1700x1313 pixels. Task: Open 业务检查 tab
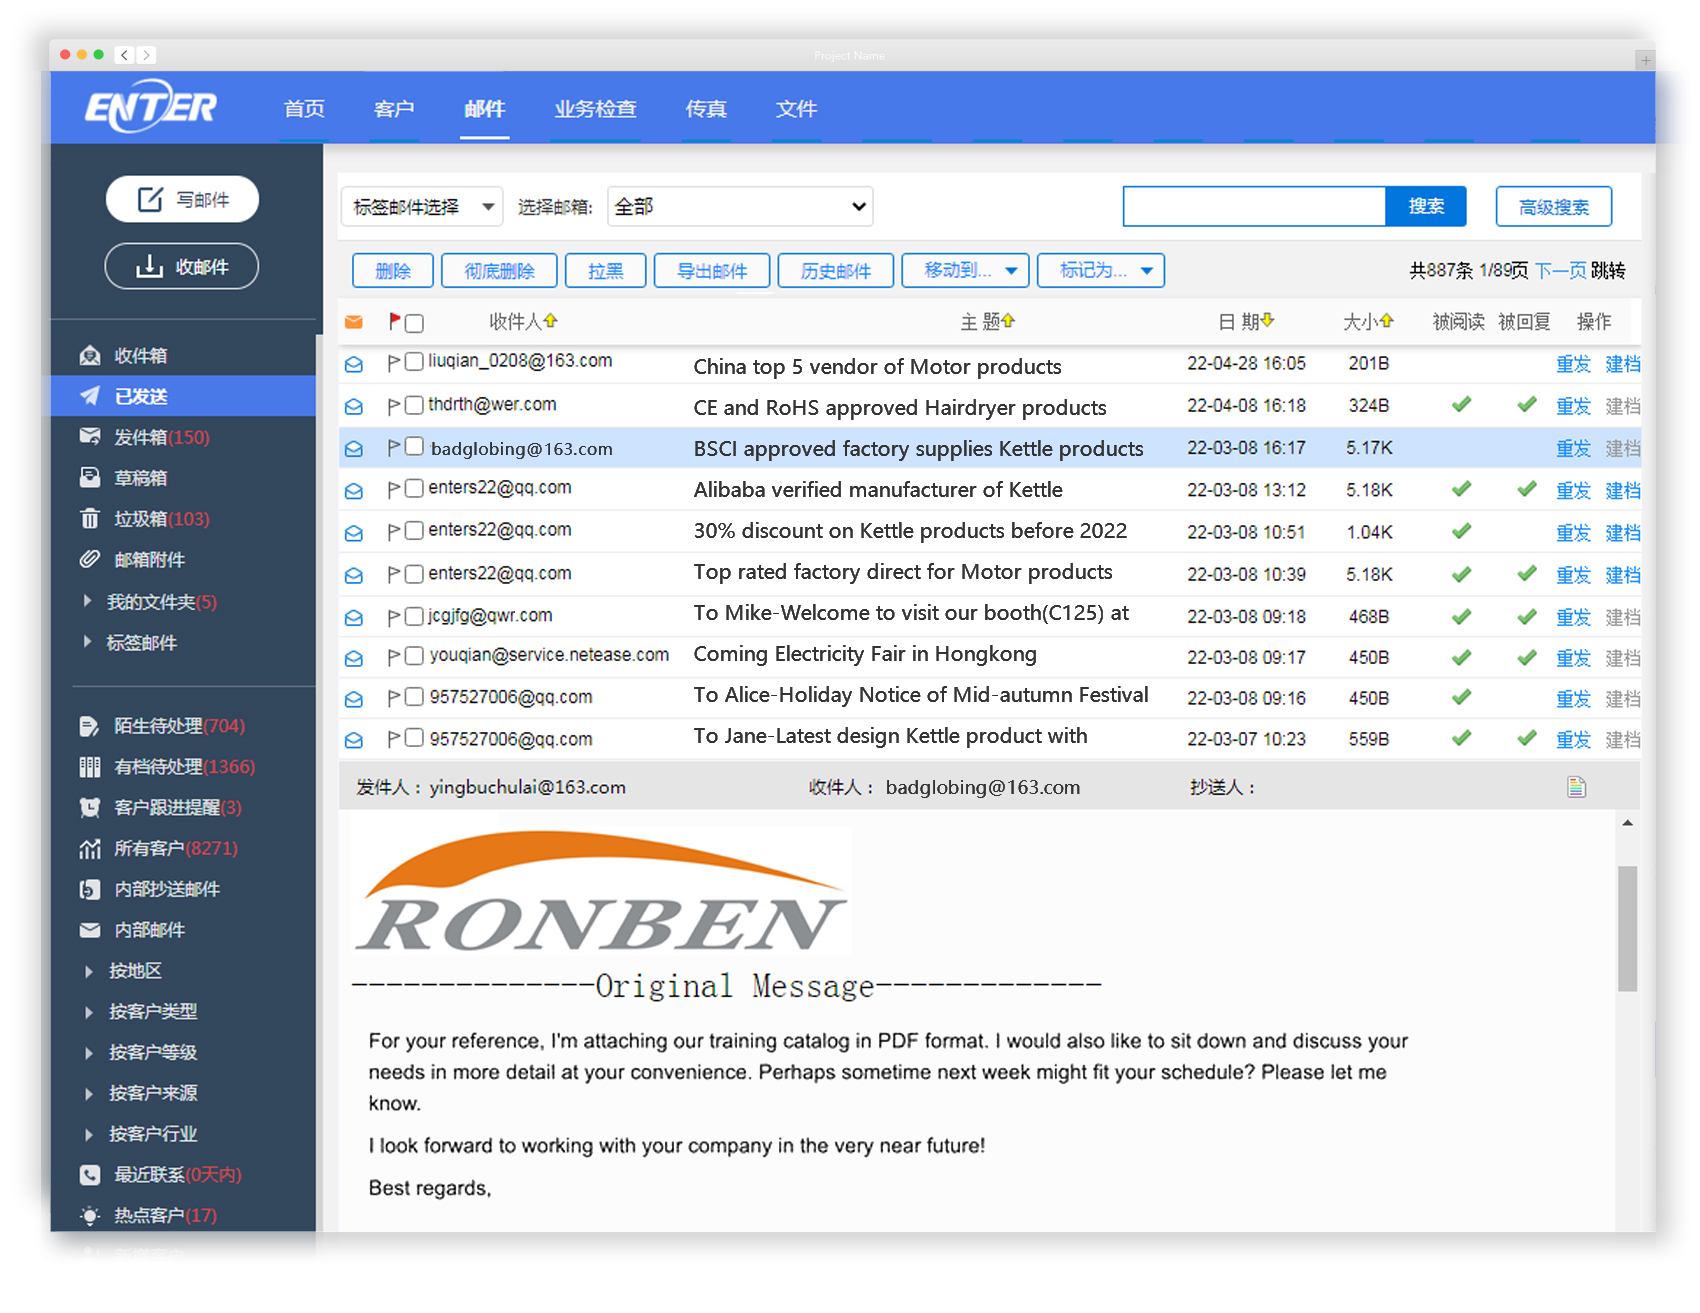pyautogui.click(x=596, y=108)
